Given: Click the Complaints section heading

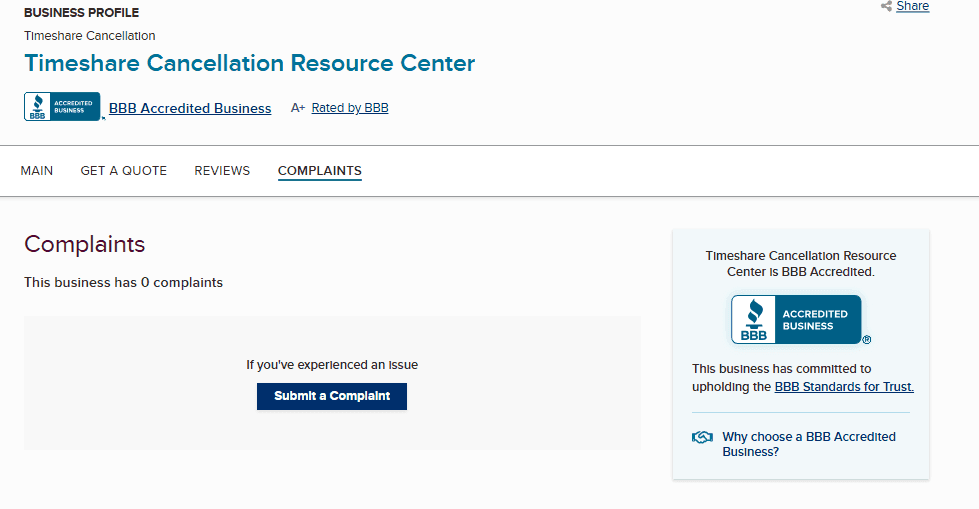Looking at the screenshot, I should [85, 245].
